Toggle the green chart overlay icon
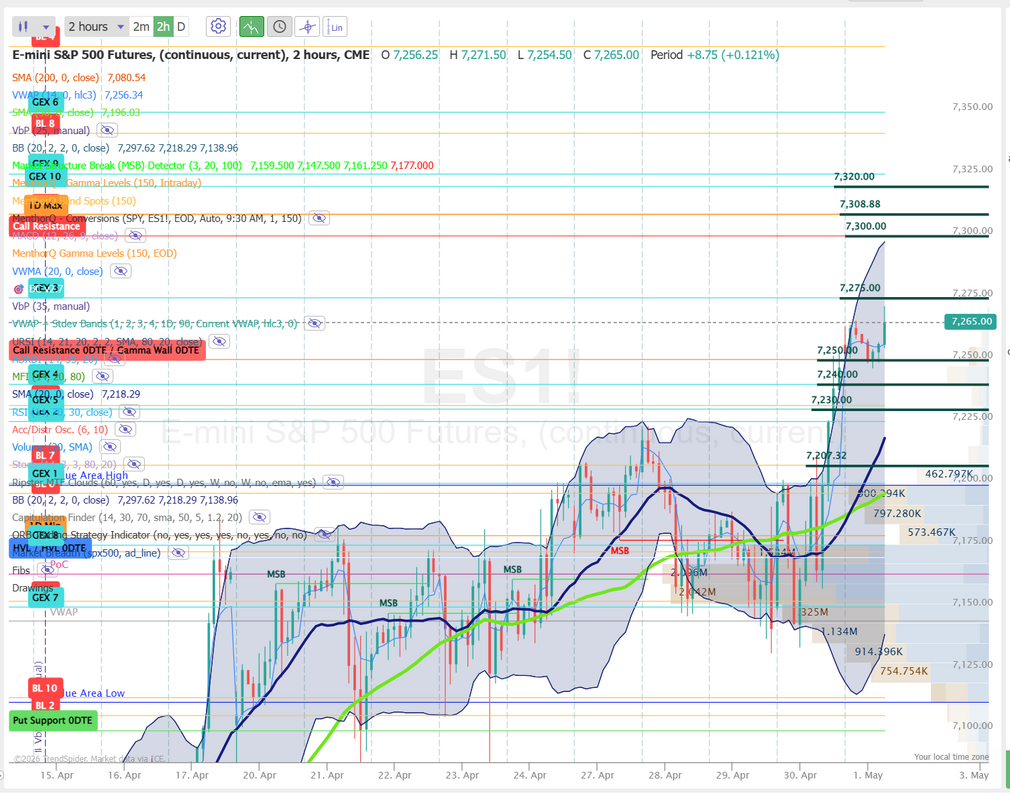Image resolution: width=1010 pixels, height=800 pixels. click(x=251, y=26)
